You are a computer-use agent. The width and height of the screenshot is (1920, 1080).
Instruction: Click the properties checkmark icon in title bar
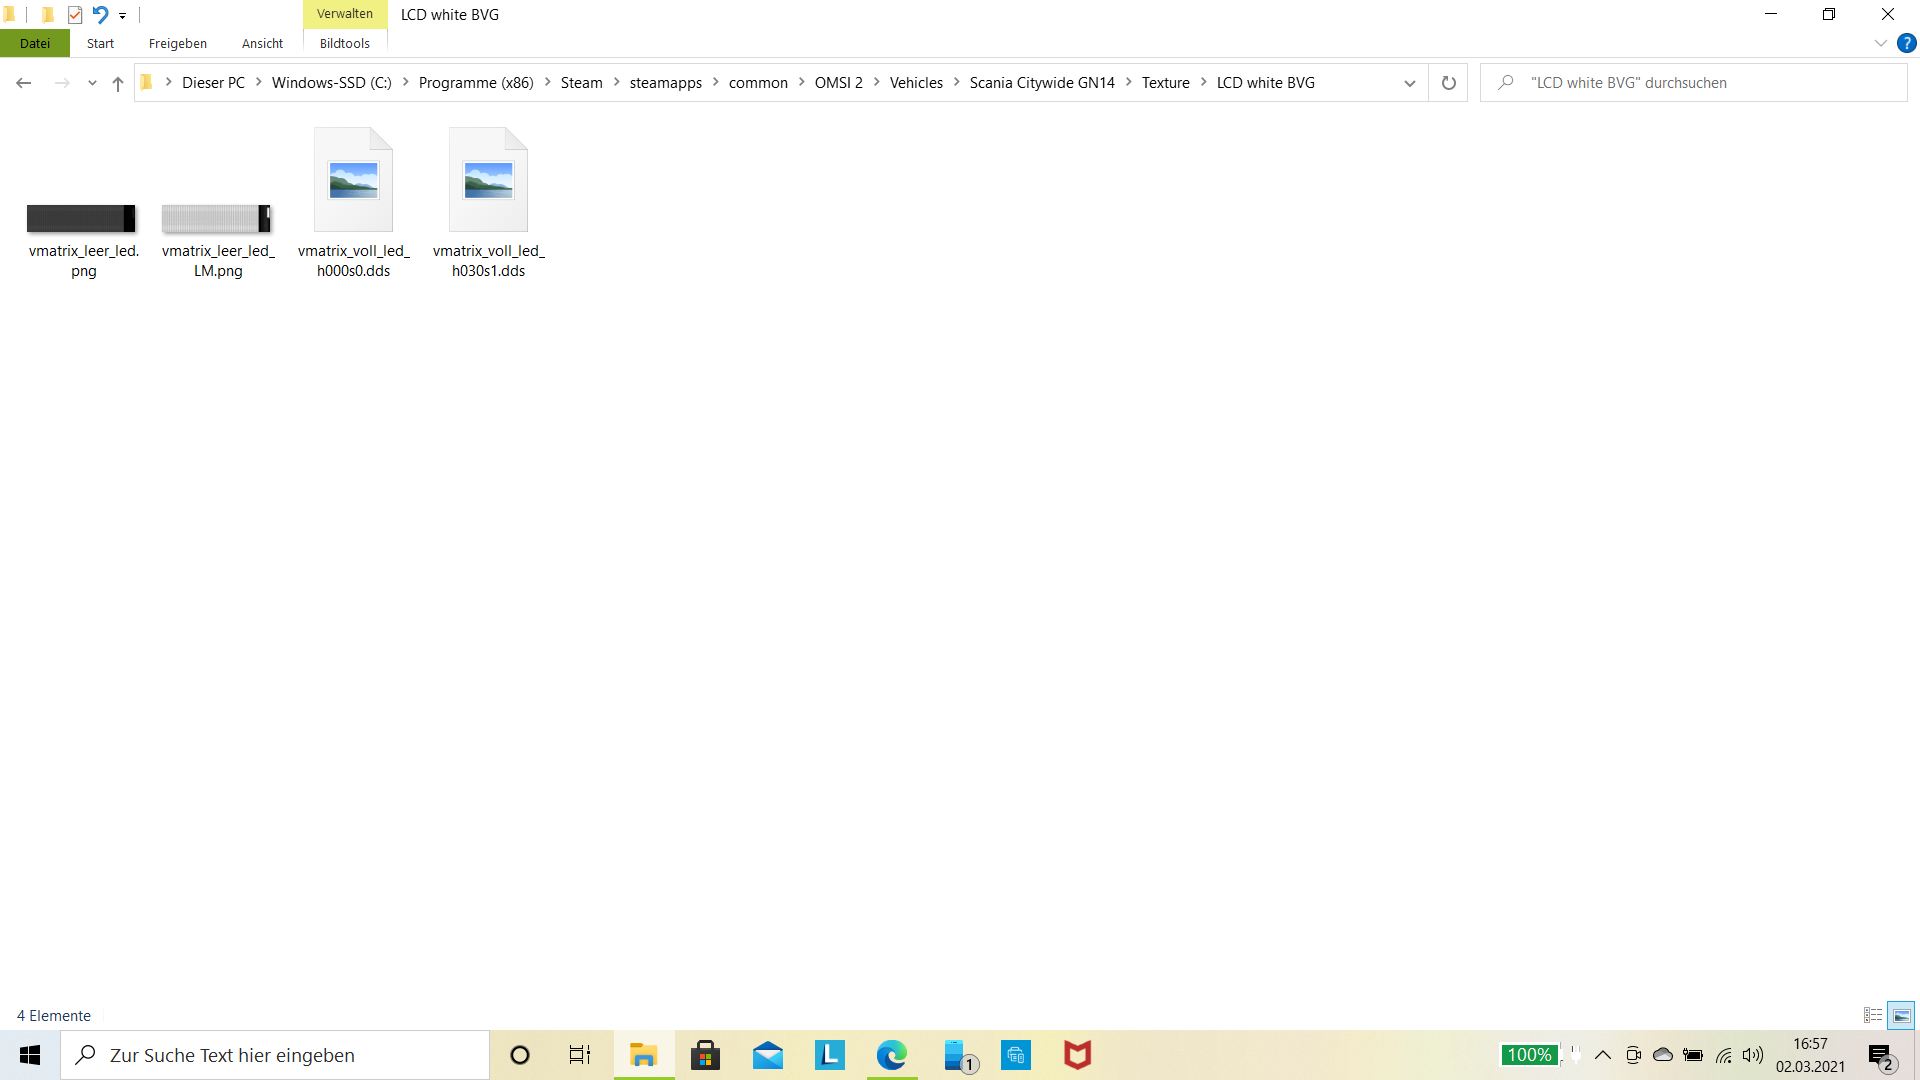click(75, 15)
